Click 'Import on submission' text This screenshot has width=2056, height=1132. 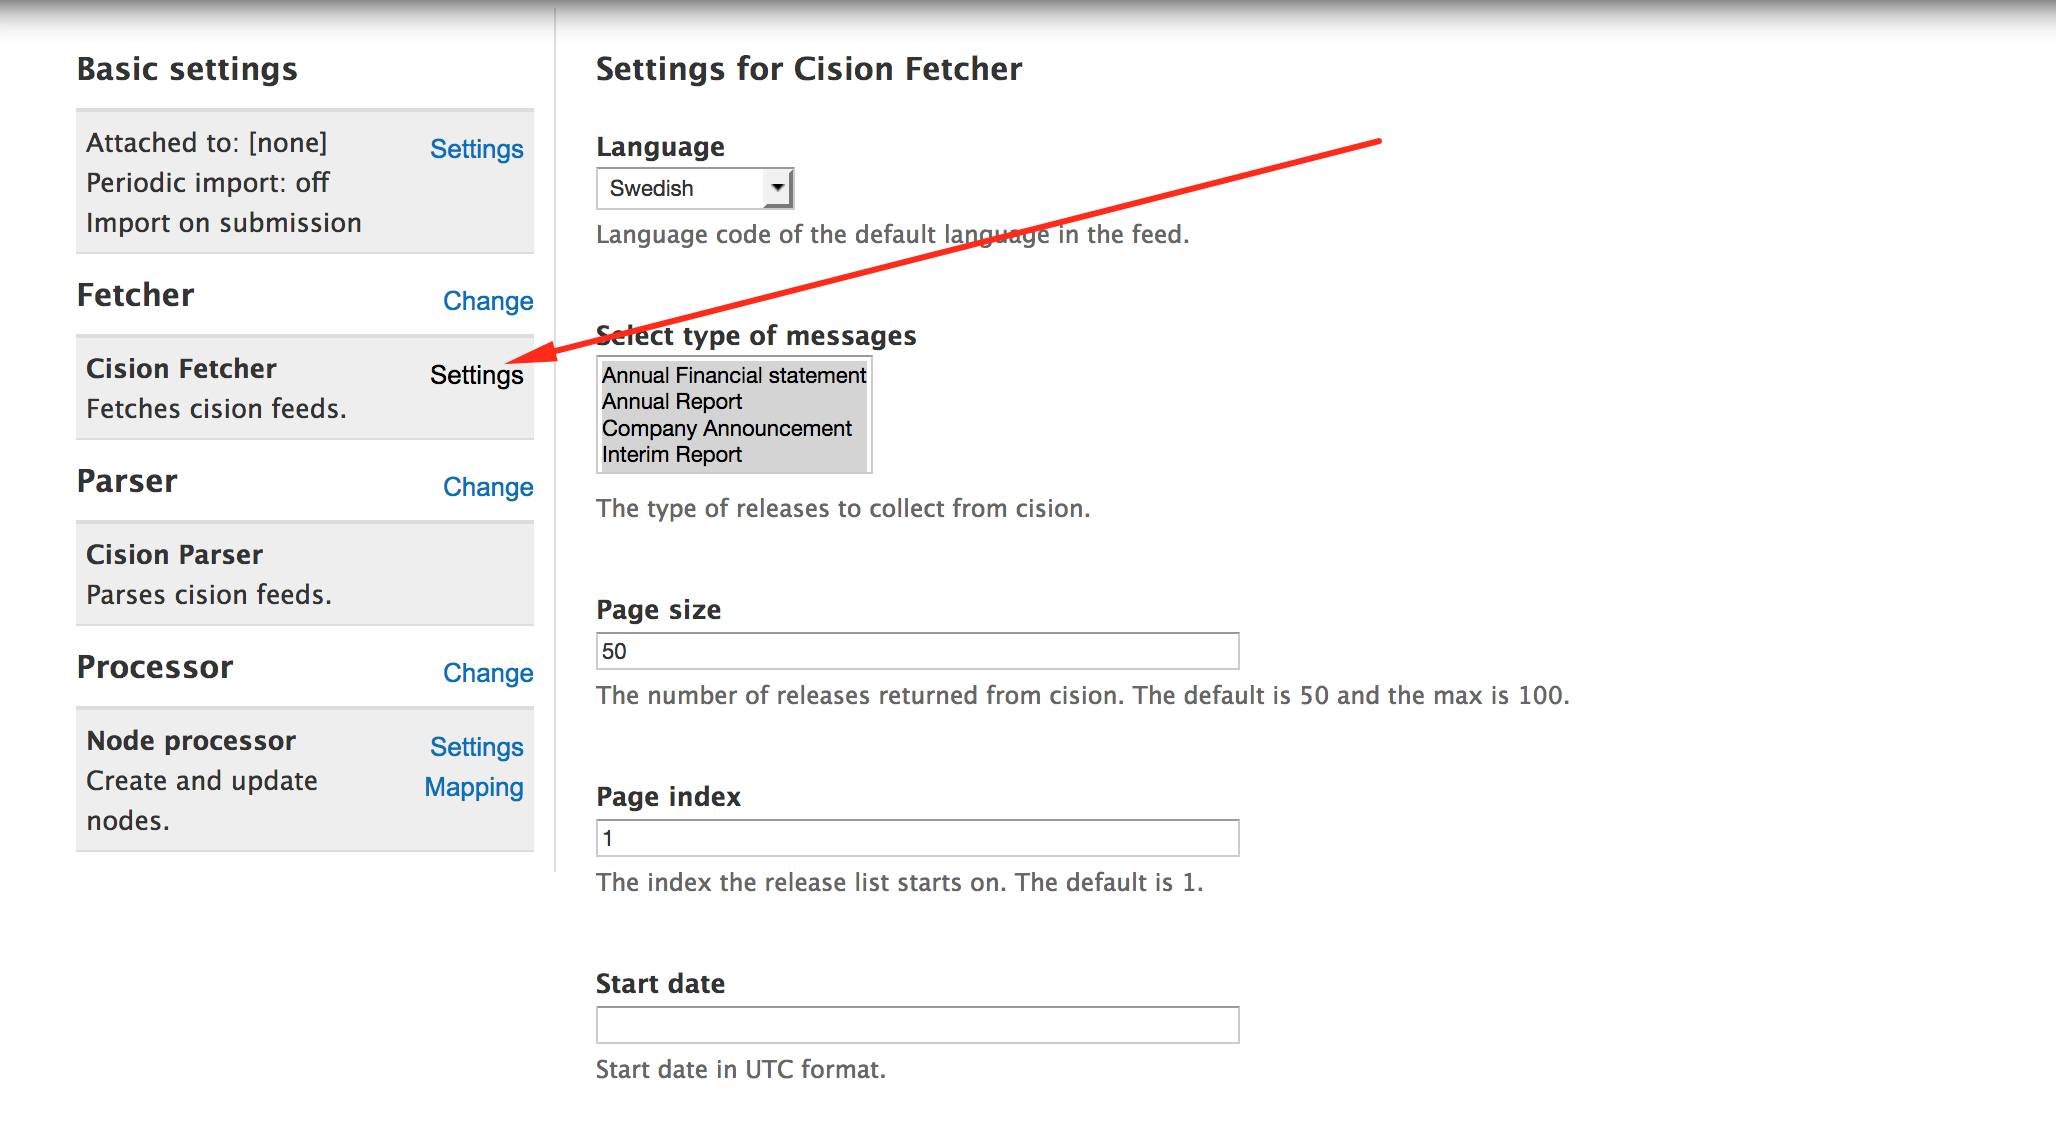point(224,223)
